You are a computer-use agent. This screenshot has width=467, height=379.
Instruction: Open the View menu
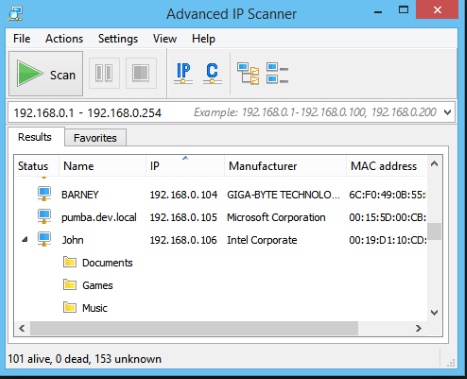pos(165,39)
